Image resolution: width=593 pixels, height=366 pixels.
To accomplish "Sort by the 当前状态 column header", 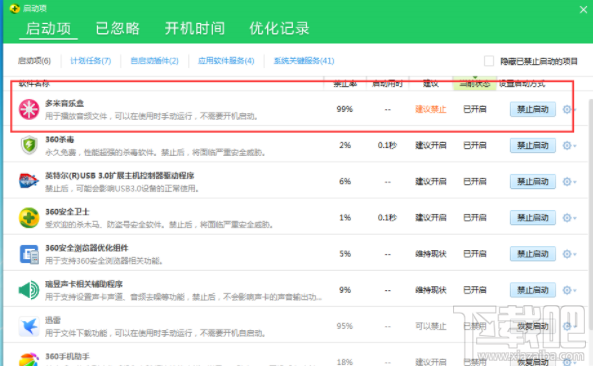I will (x=475, y=84).
